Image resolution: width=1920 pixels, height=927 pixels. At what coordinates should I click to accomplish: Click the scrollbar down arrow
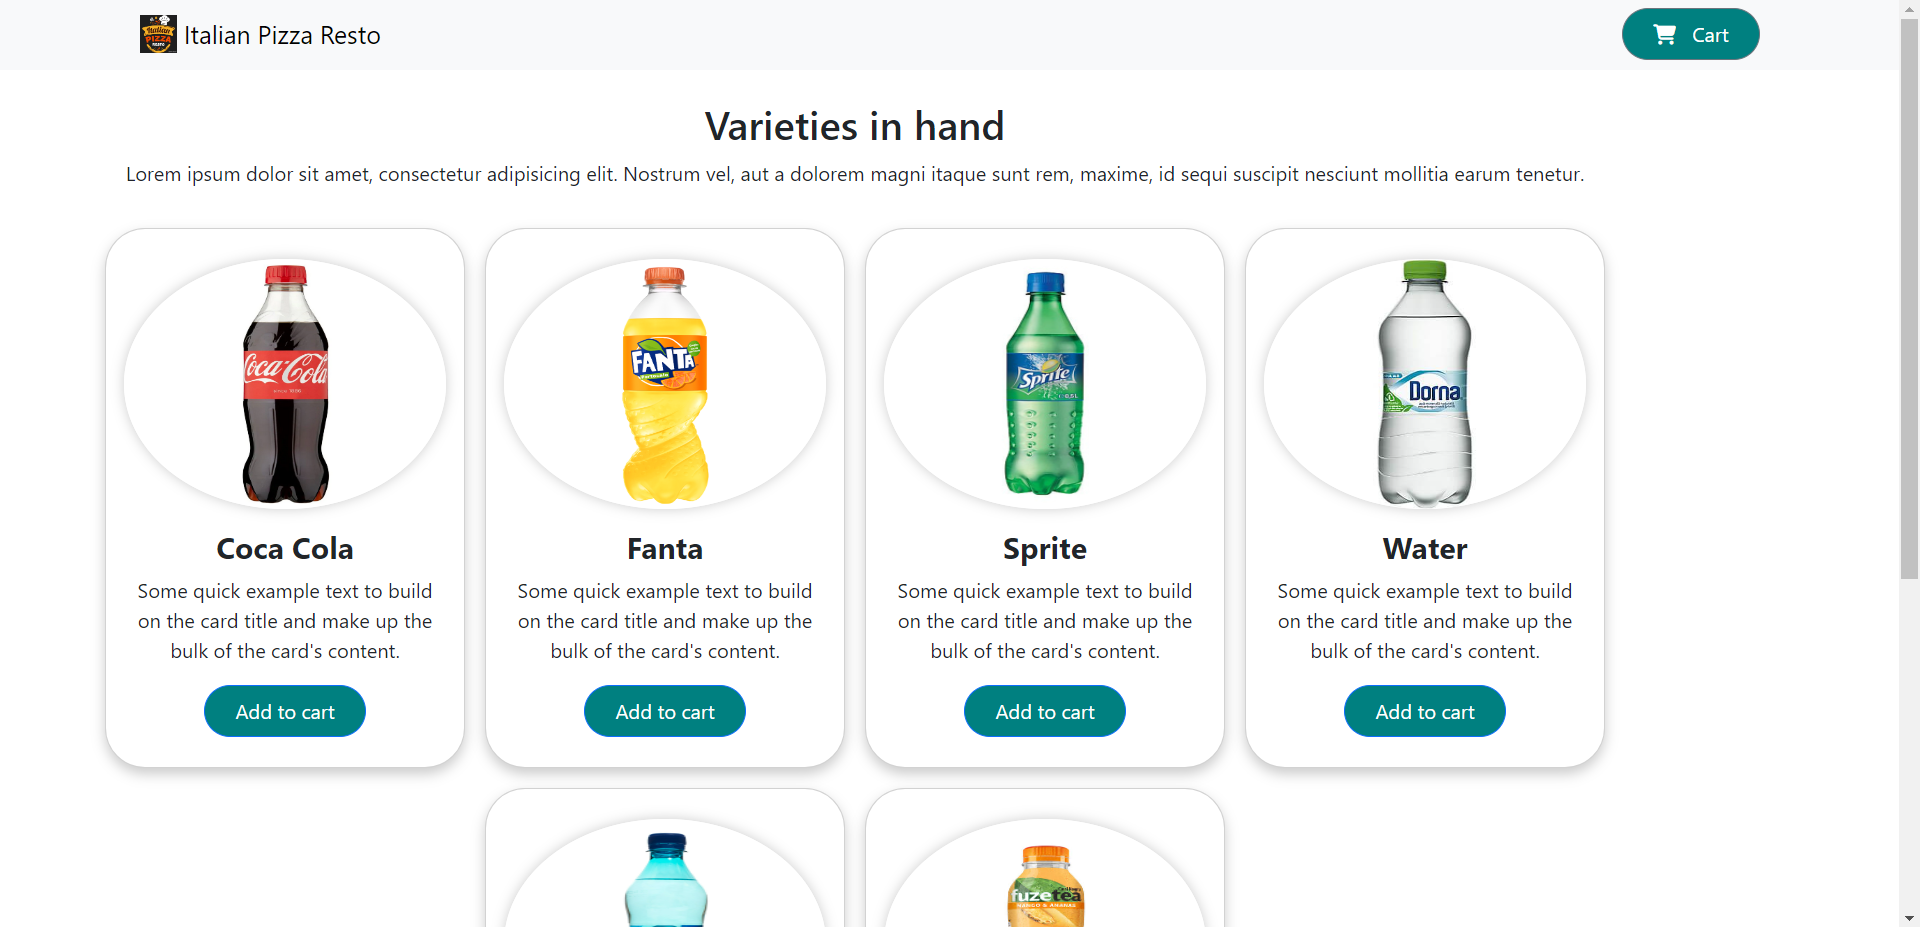coord(1909,917)
